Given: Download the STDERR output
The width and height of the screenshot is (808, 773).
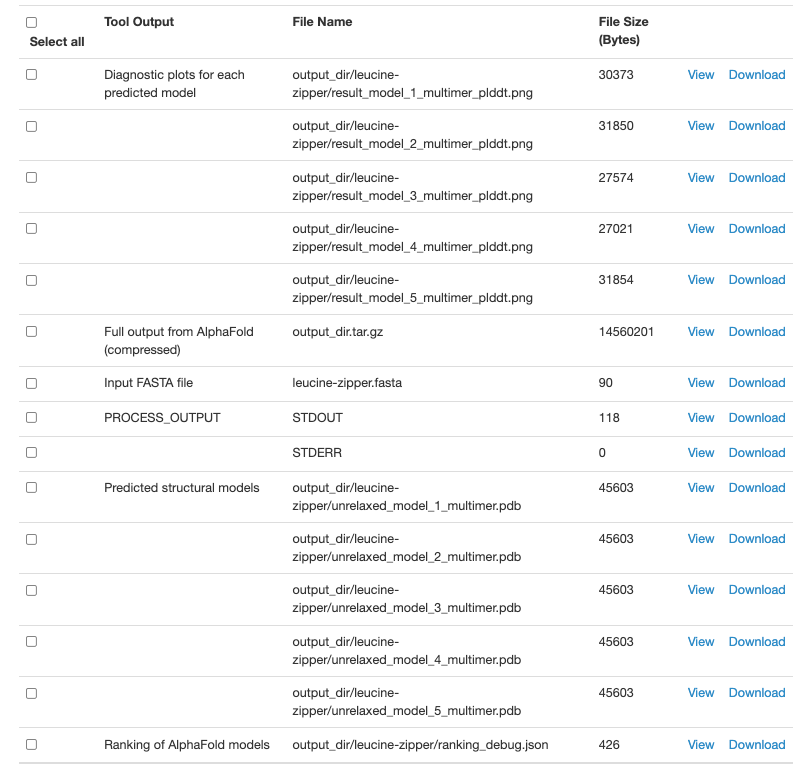Looking at the screenshot, I should coord(756,453).
